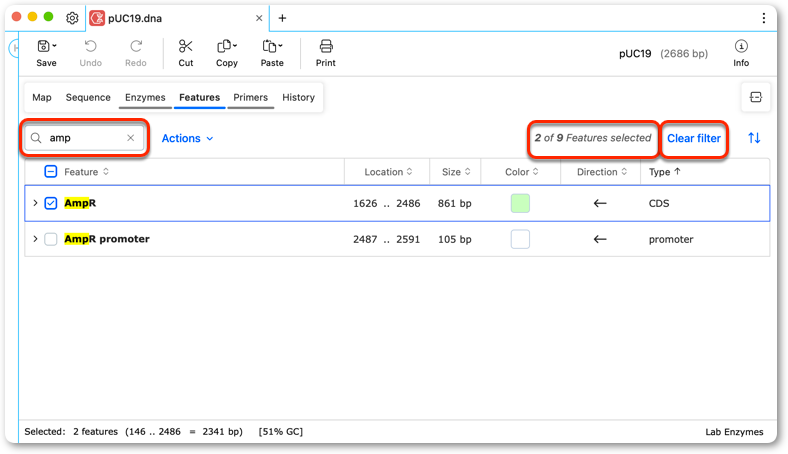Sort by the Feature column
The width and height of the screenshot is (788, 454).
coord(86,172)
